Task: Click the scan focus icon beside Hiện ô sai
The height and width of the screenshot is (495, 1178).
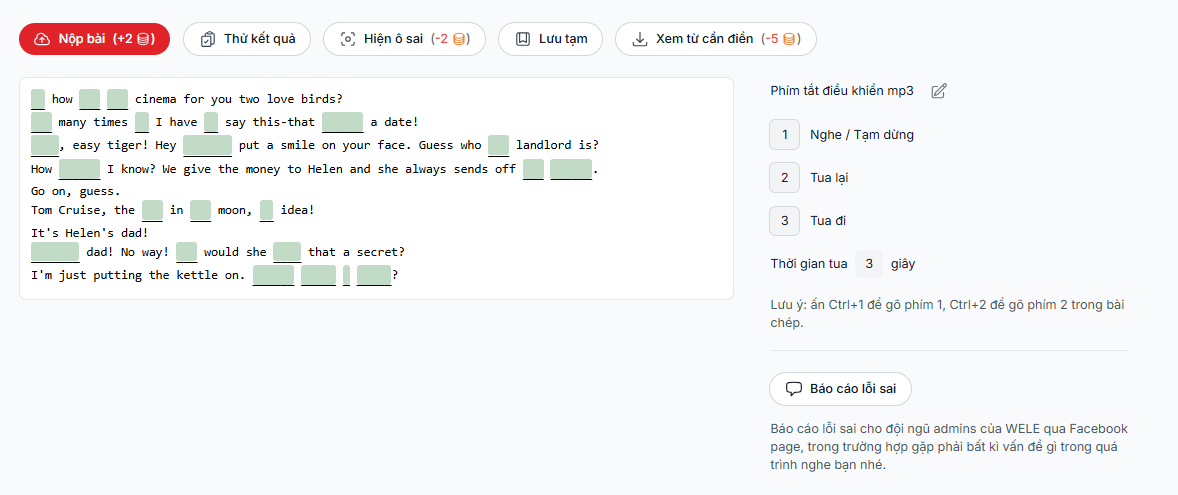Action: tap(348, 39)
